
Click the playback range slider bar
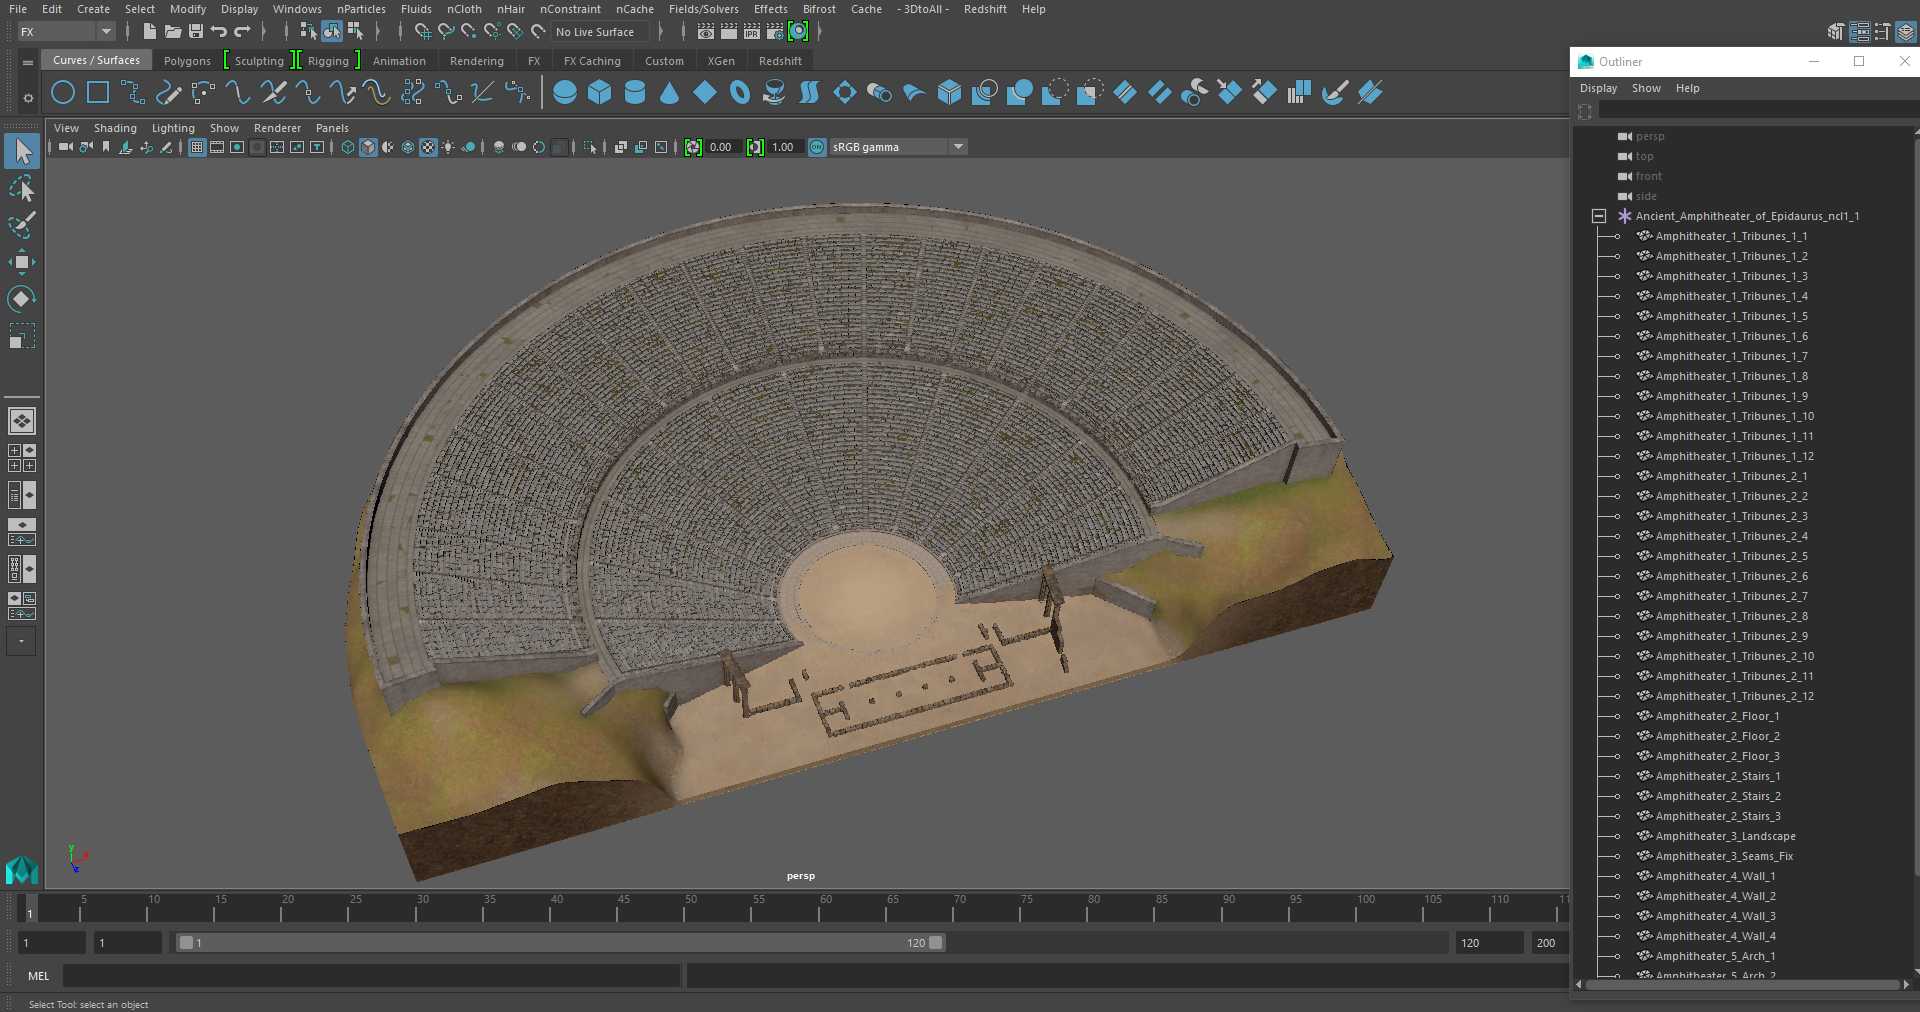point(560,943)
